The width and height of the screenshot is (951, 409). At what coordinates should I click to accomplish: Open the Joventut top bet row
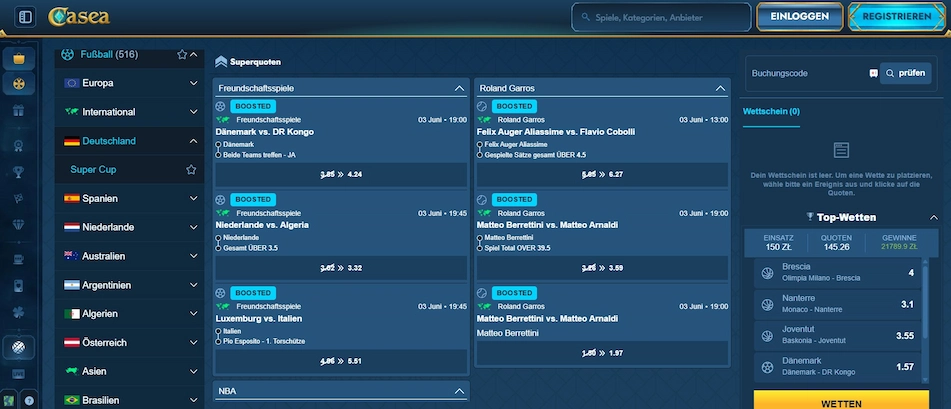click(x=837, y=335)
